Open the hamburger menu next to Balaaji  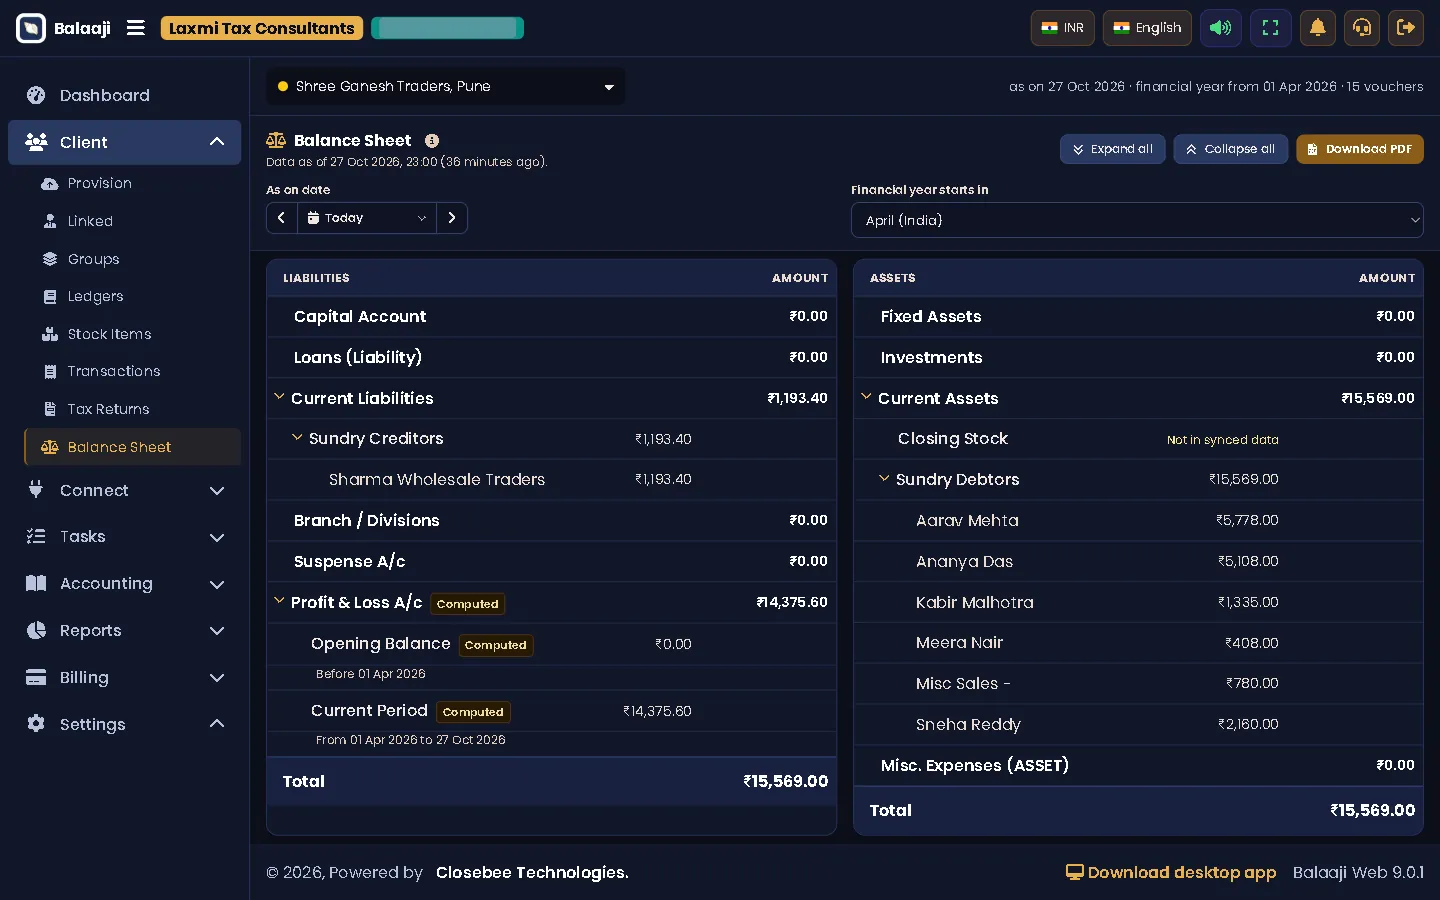click(136, 28)
